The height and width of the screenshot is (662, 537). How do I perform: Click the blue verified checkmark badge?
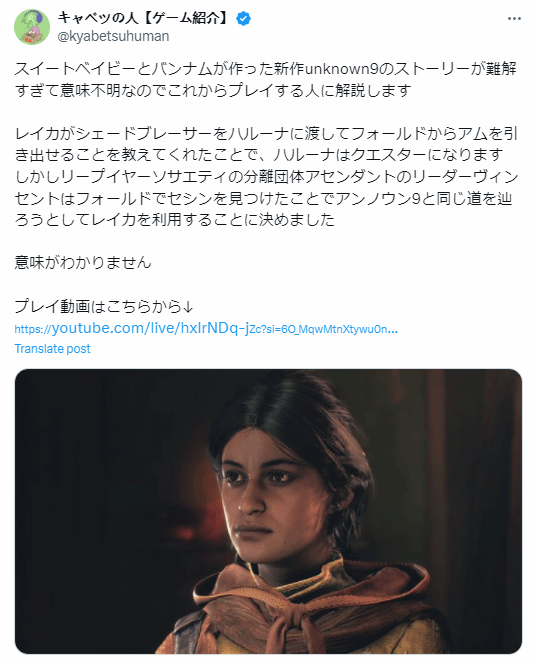(x=243, y=19)
